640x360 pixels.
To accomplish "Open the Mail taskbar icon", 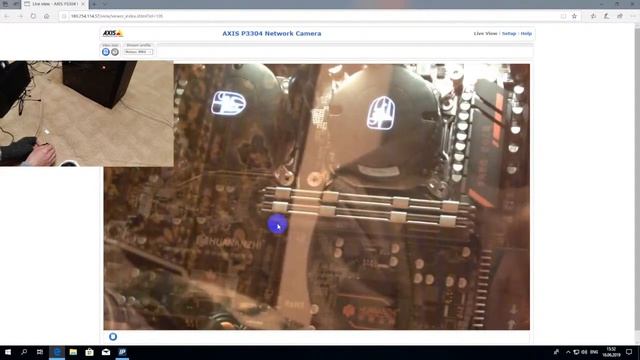I will tap(106, 352).
